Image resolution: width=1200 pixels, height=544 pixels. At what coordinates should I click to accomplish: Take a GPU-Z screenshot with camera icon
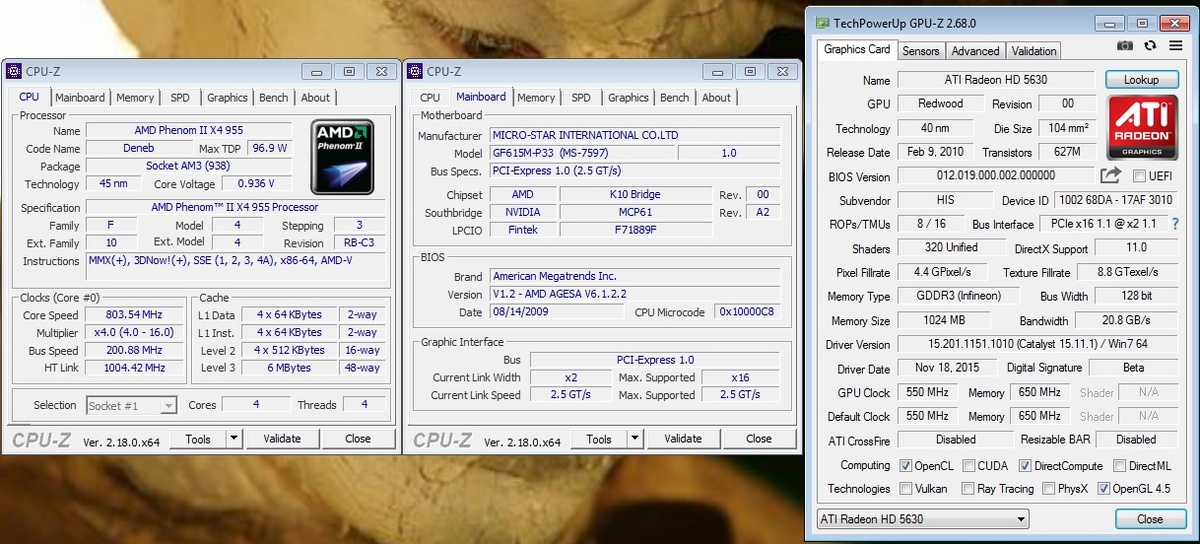coord(1125,46)
